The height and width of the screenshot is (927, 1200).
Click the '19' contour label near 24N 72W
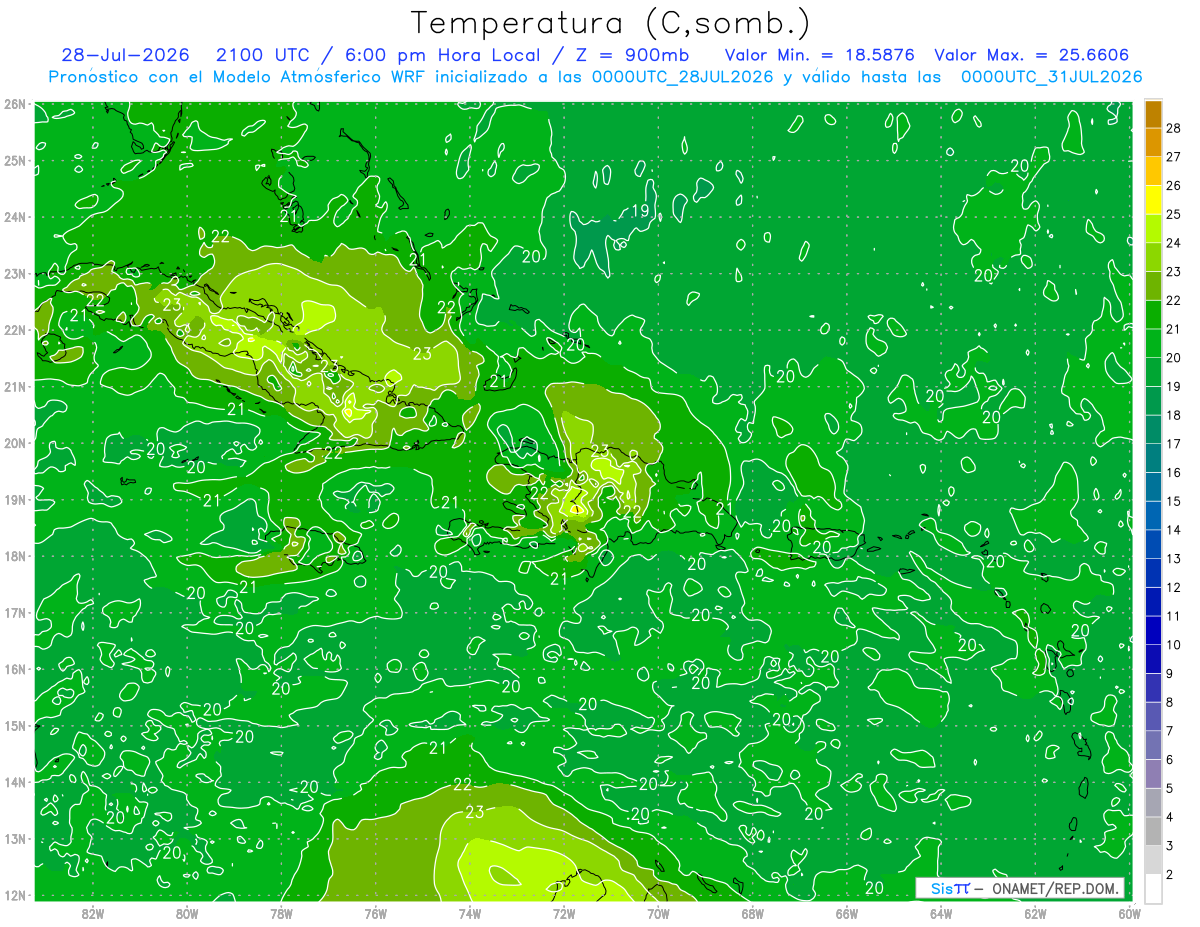click(x=642, y=210)
